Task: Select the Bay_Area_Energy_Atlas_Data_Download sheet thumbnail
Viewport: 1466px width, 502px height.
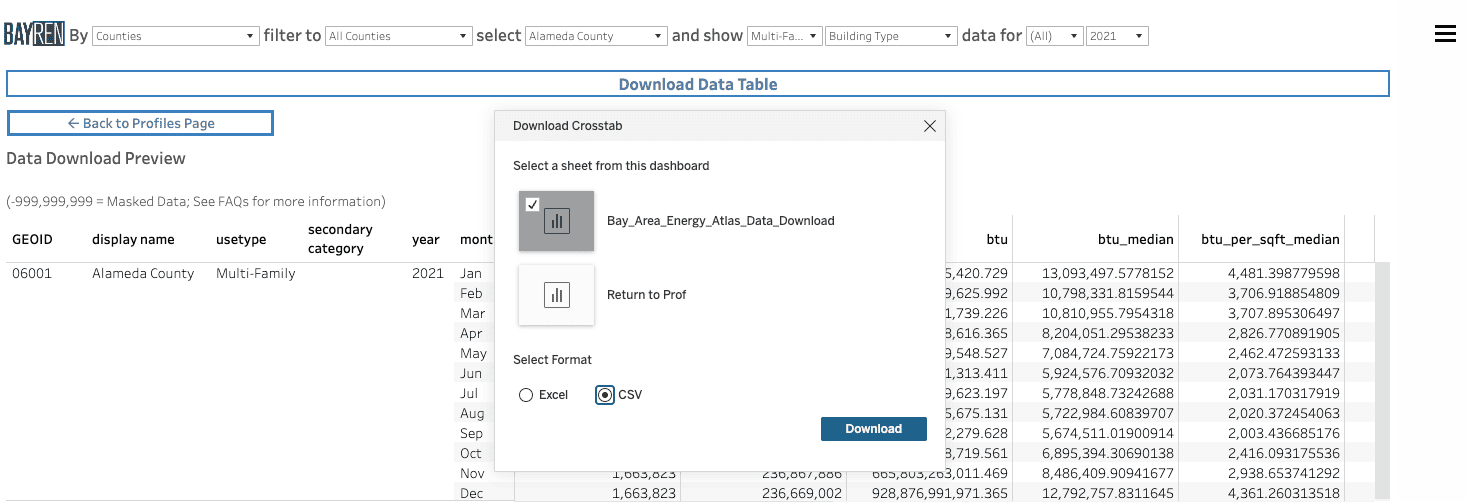Action: pos(556,221)
